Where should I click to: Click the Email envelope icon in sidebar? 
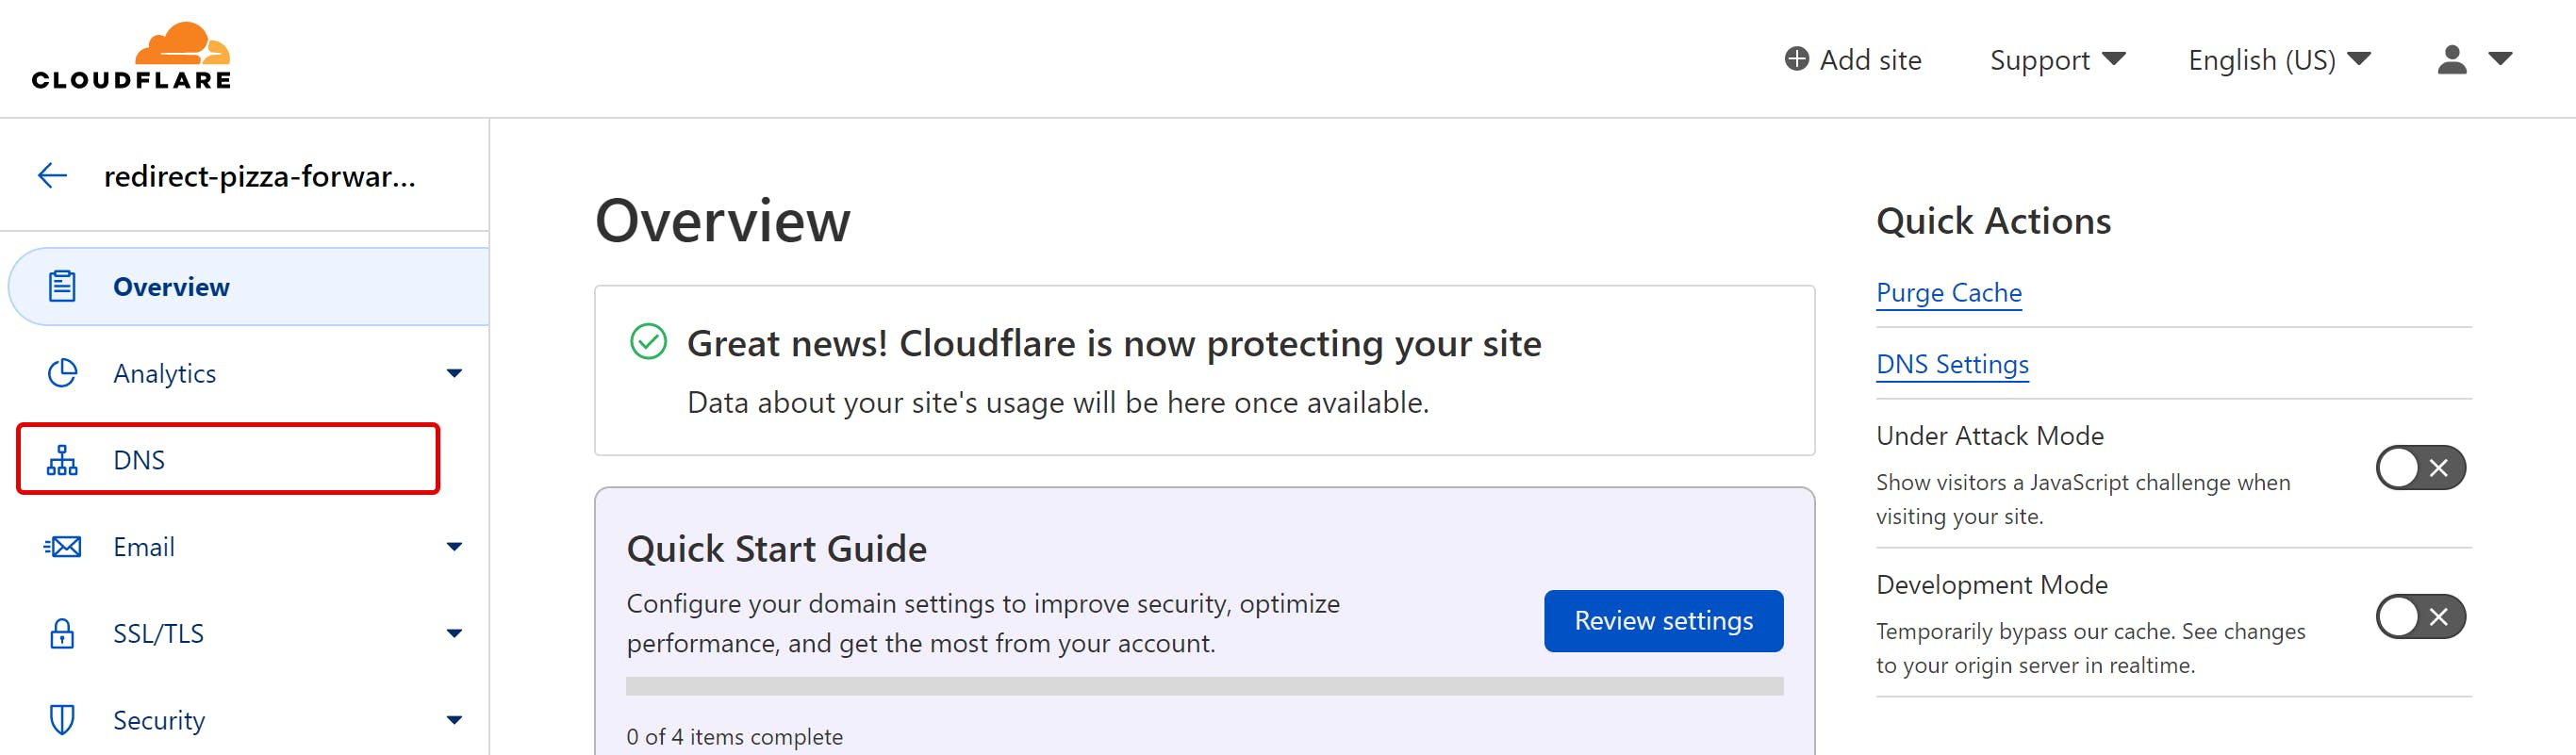pyautogui.click(x=63, y=547)
